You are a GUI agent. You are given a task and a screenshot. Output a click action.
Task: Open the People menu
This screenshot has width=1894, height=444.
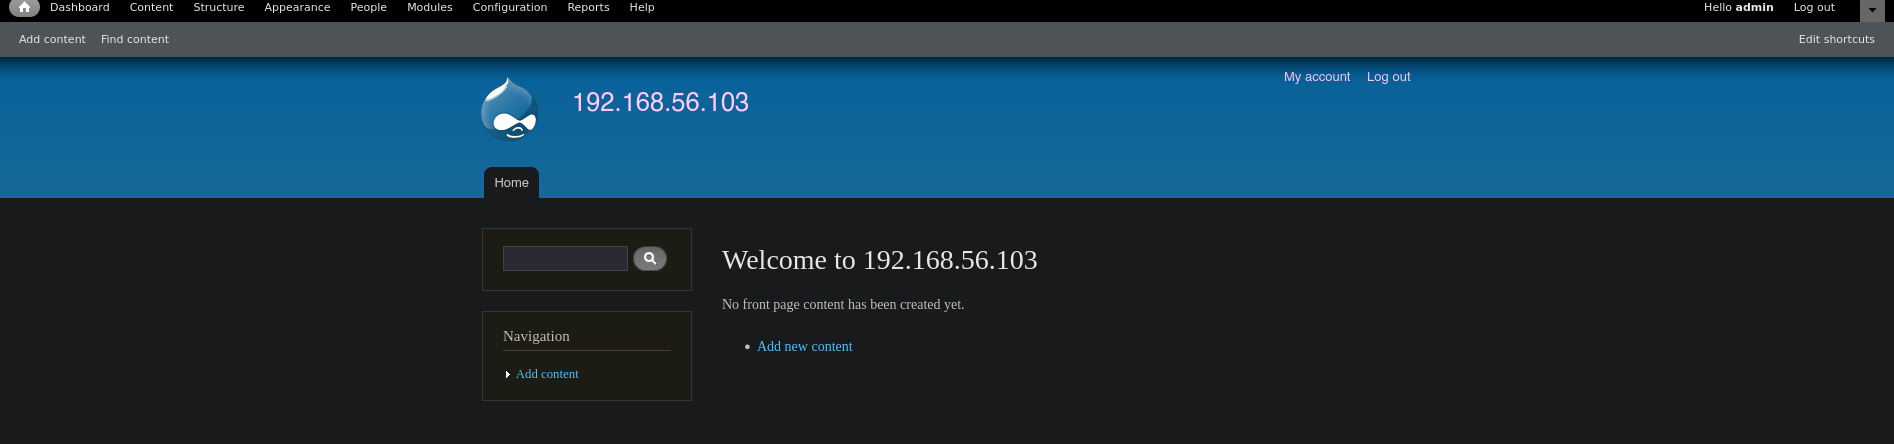[368, 7]
